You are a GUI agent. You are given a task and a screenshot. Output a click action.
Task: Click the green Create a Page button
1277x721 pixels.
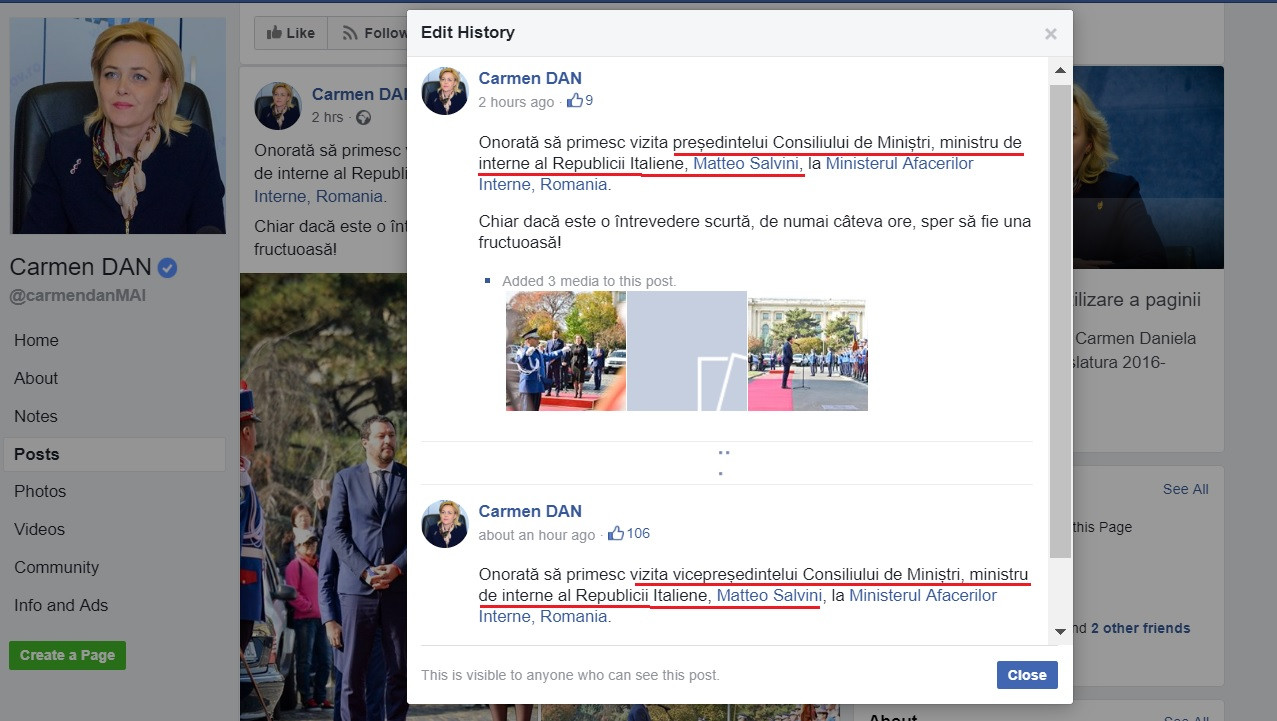(67, 655)
